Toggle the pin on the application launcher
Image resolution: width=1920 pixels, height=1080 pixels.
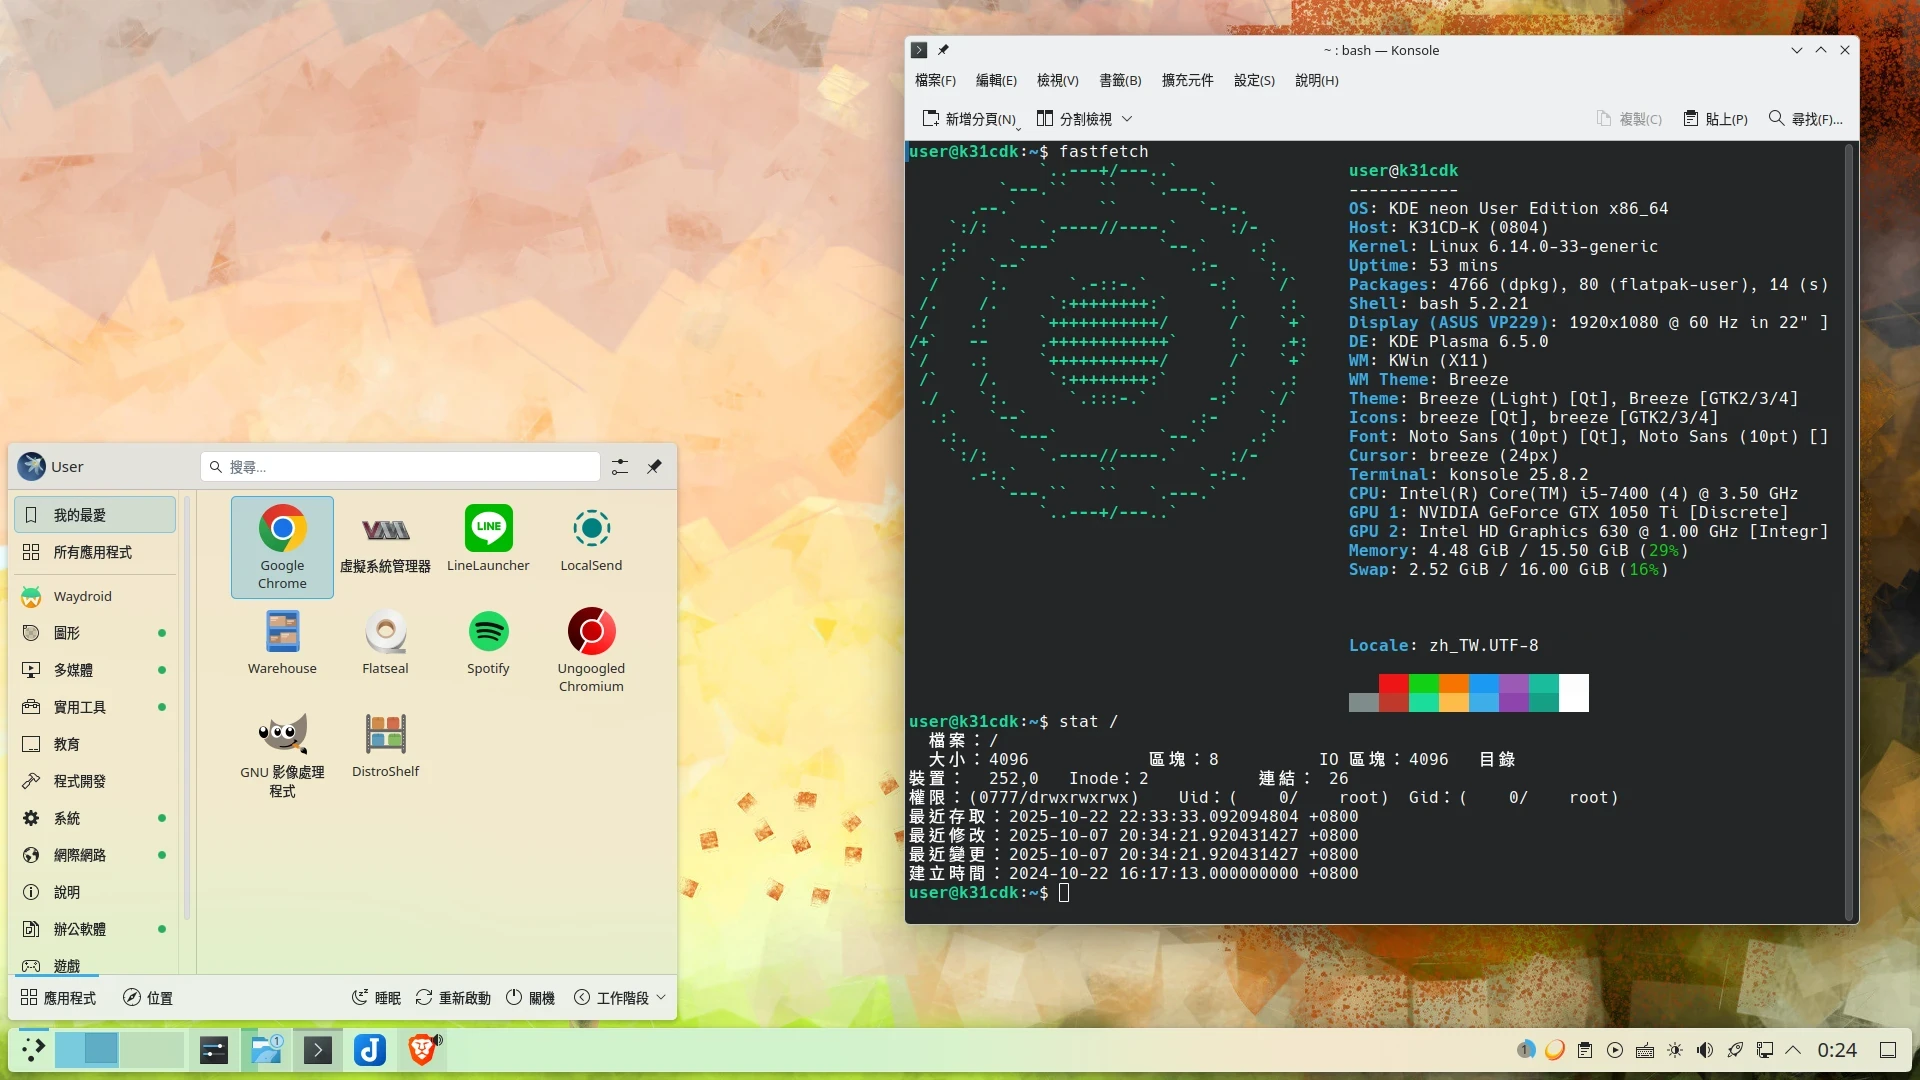pos(654,467)
